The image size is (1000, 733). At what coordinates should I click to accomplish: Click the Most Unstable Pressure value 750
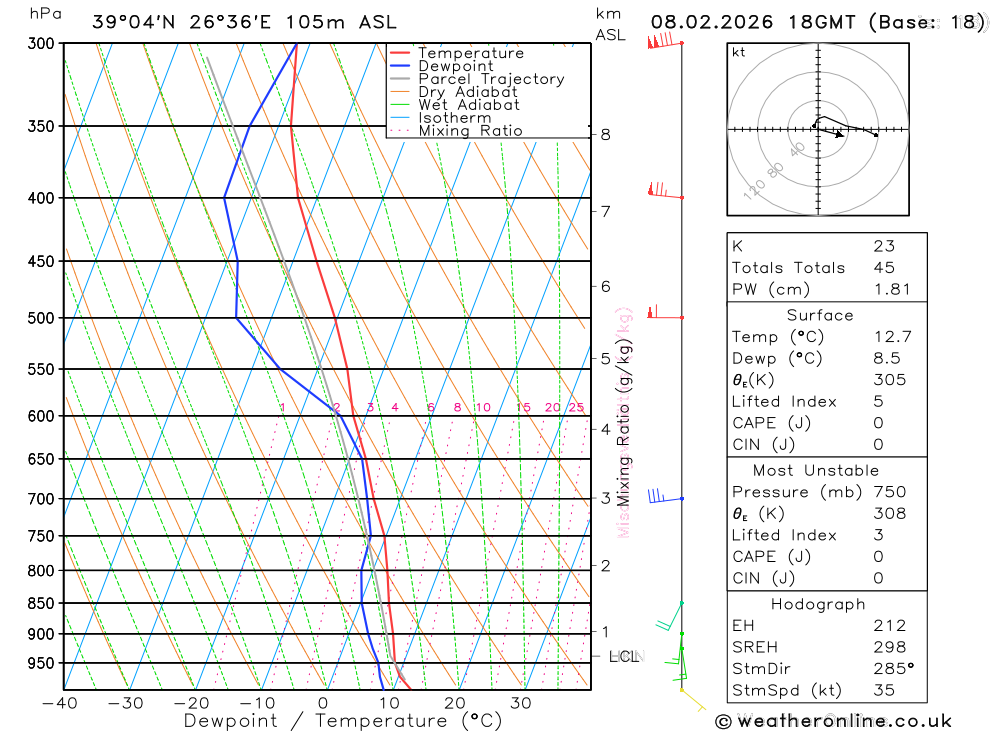pyautogui.click(x=890, y=492)
